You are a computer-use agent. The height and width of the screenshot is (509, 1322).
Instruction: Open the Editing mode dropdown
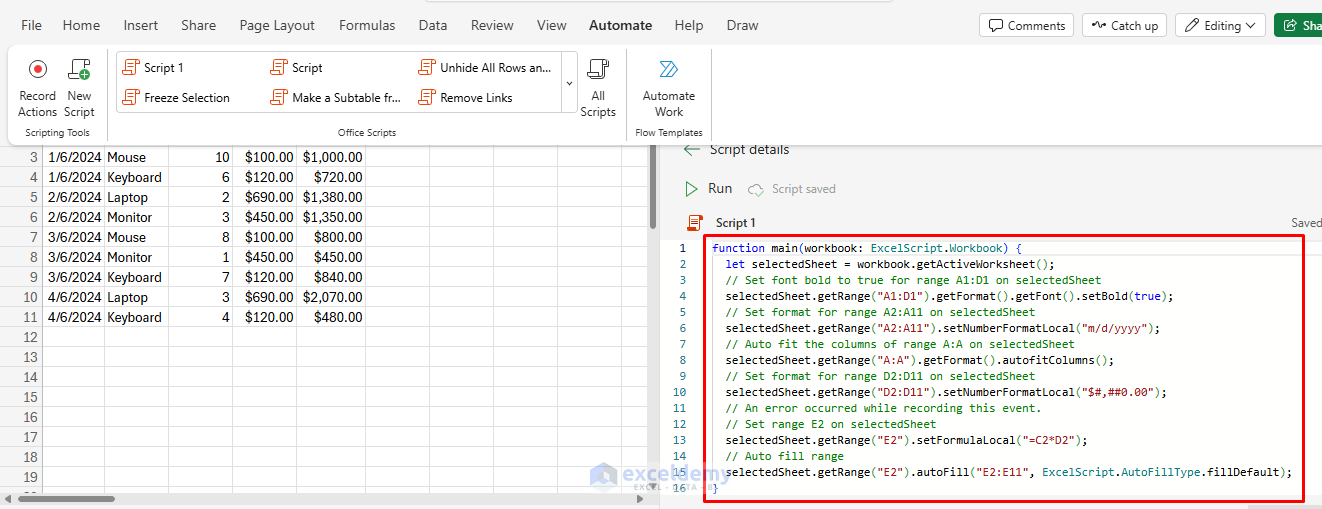coord(1220,26)
